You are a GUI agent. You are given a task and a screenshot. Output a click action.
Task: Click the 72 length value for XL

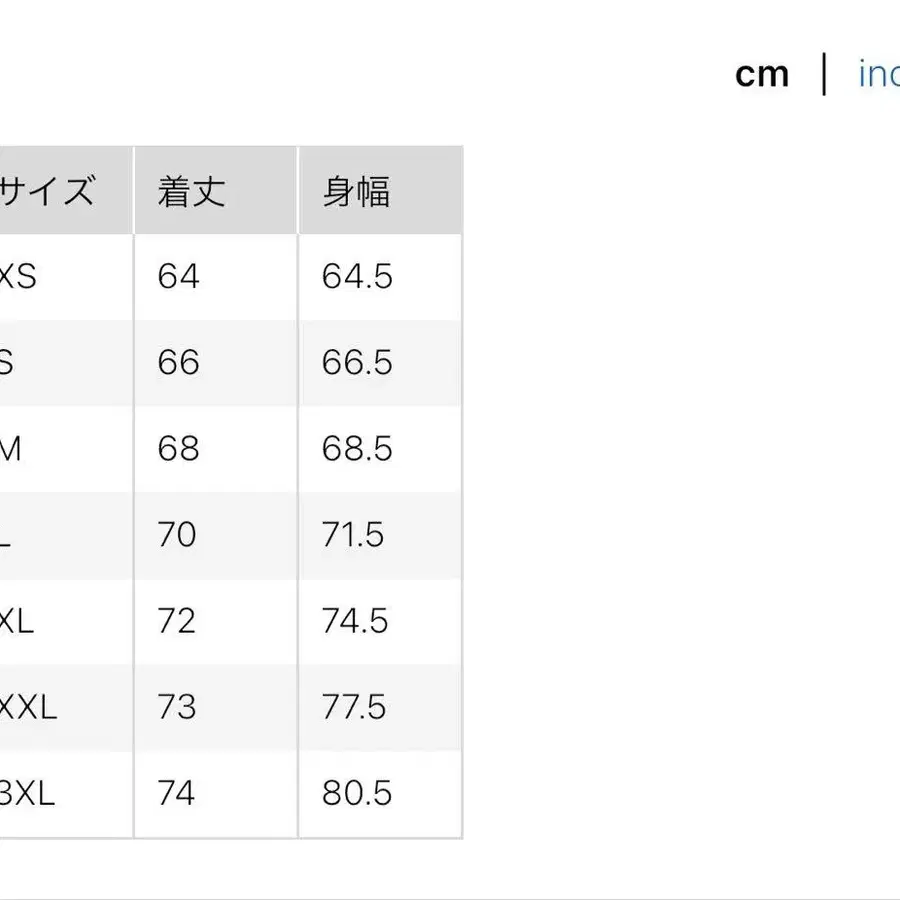click(x=177, y=621)
